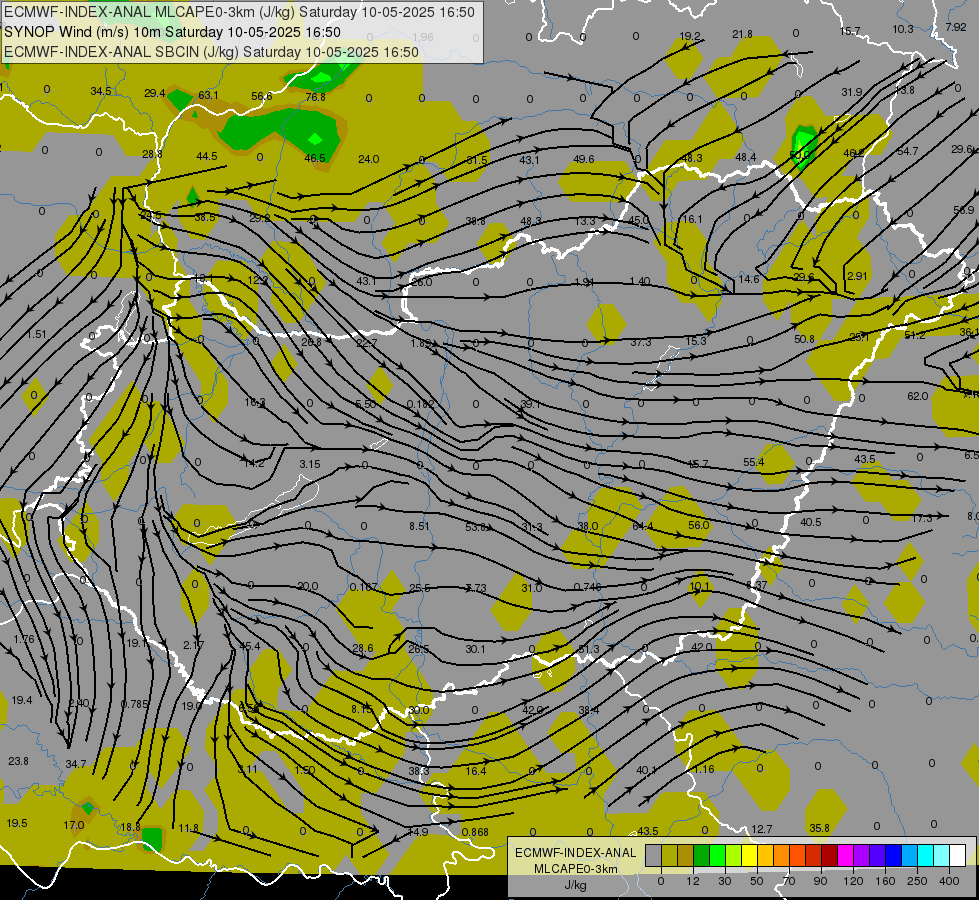The width and height of the screenshot is (979, 900).
Task: Click the map value 56.0
Action: [x=698, y=525]
